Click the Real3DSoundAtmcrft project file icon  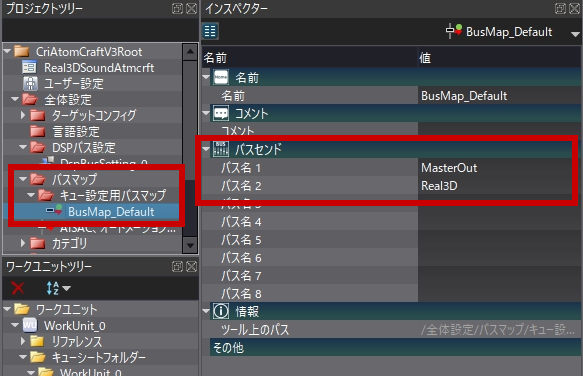pyautogui.click(x=29, y=67)
